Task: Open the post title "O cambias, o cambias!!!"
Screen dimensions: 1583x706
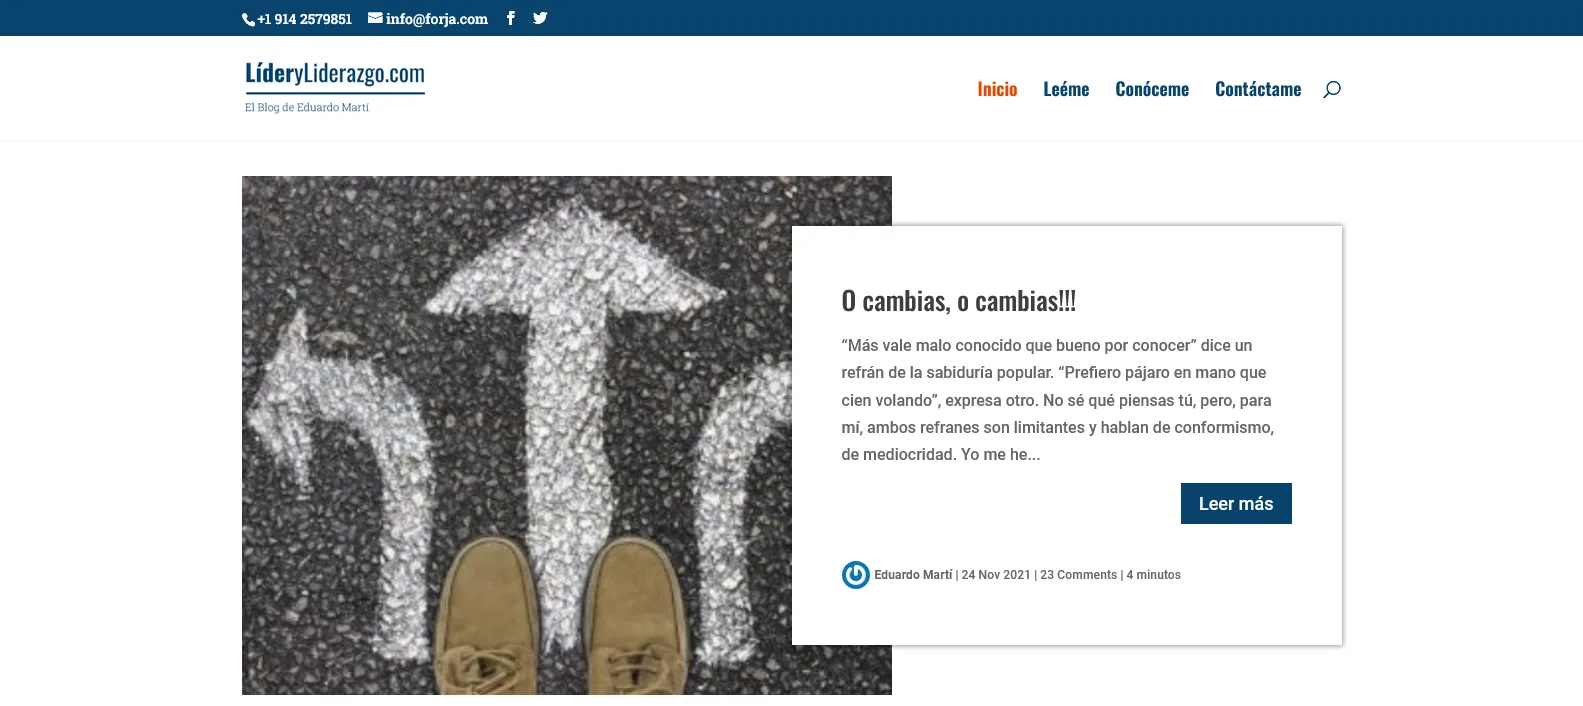Action: (958, 301)
